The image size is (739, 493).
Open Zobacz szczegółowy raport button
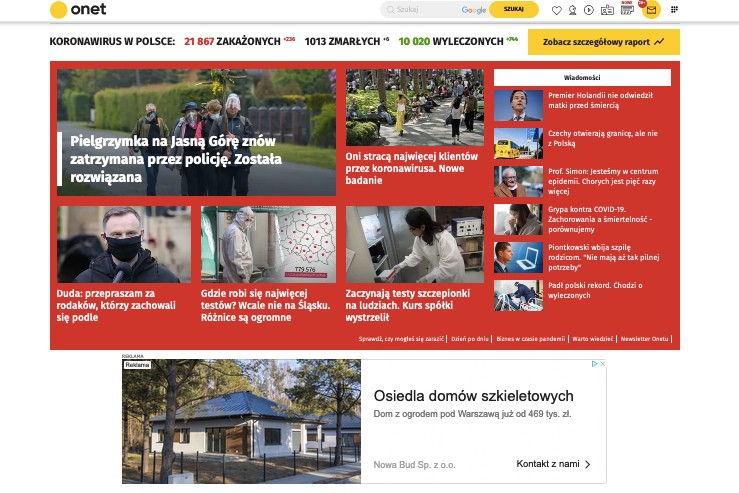pos(603,42)
